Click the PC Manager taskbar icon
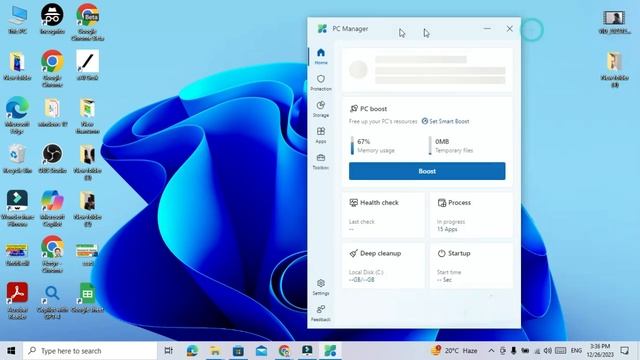Image resolution: width=640 pixels, height=360 pixels. coord(330,351)
